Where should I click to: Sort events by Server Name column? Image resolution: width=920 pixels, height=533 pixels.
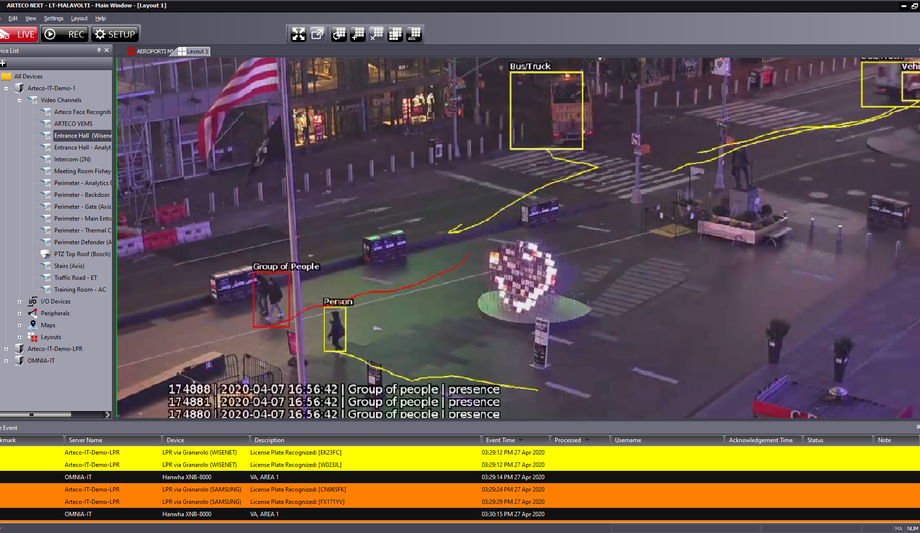112,440
